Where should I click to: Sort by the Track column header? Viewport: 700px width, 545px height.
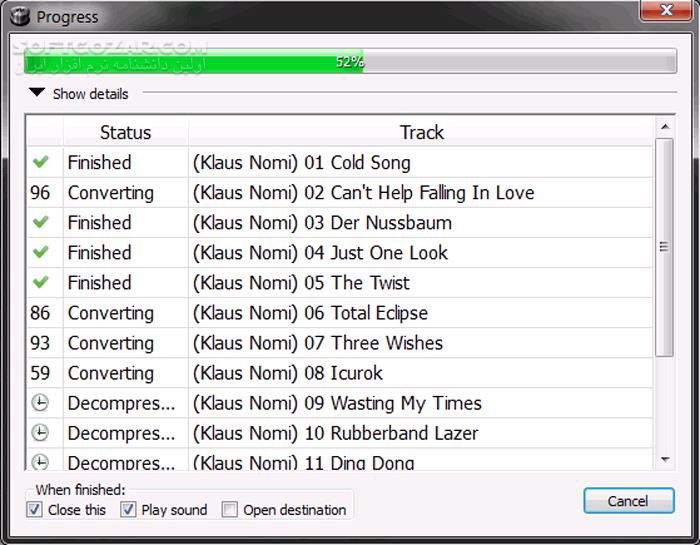click(x=421, y=132)
